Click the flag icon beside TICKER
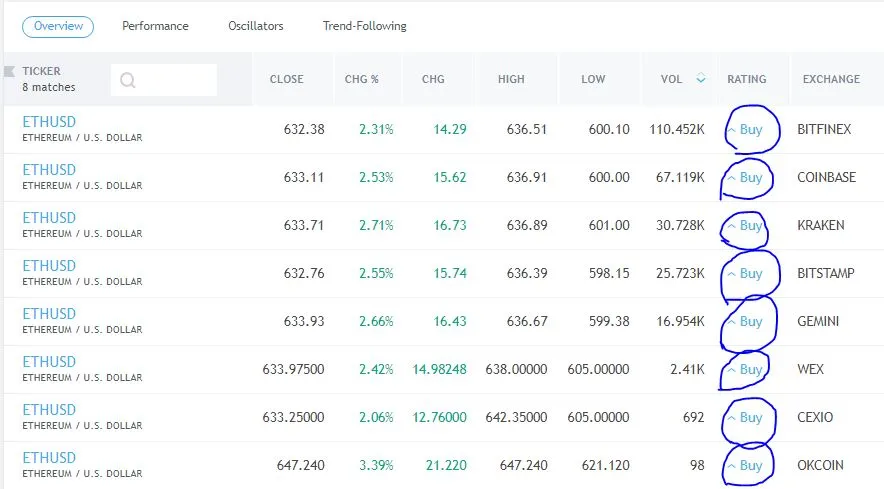 (x=9, y=71)
